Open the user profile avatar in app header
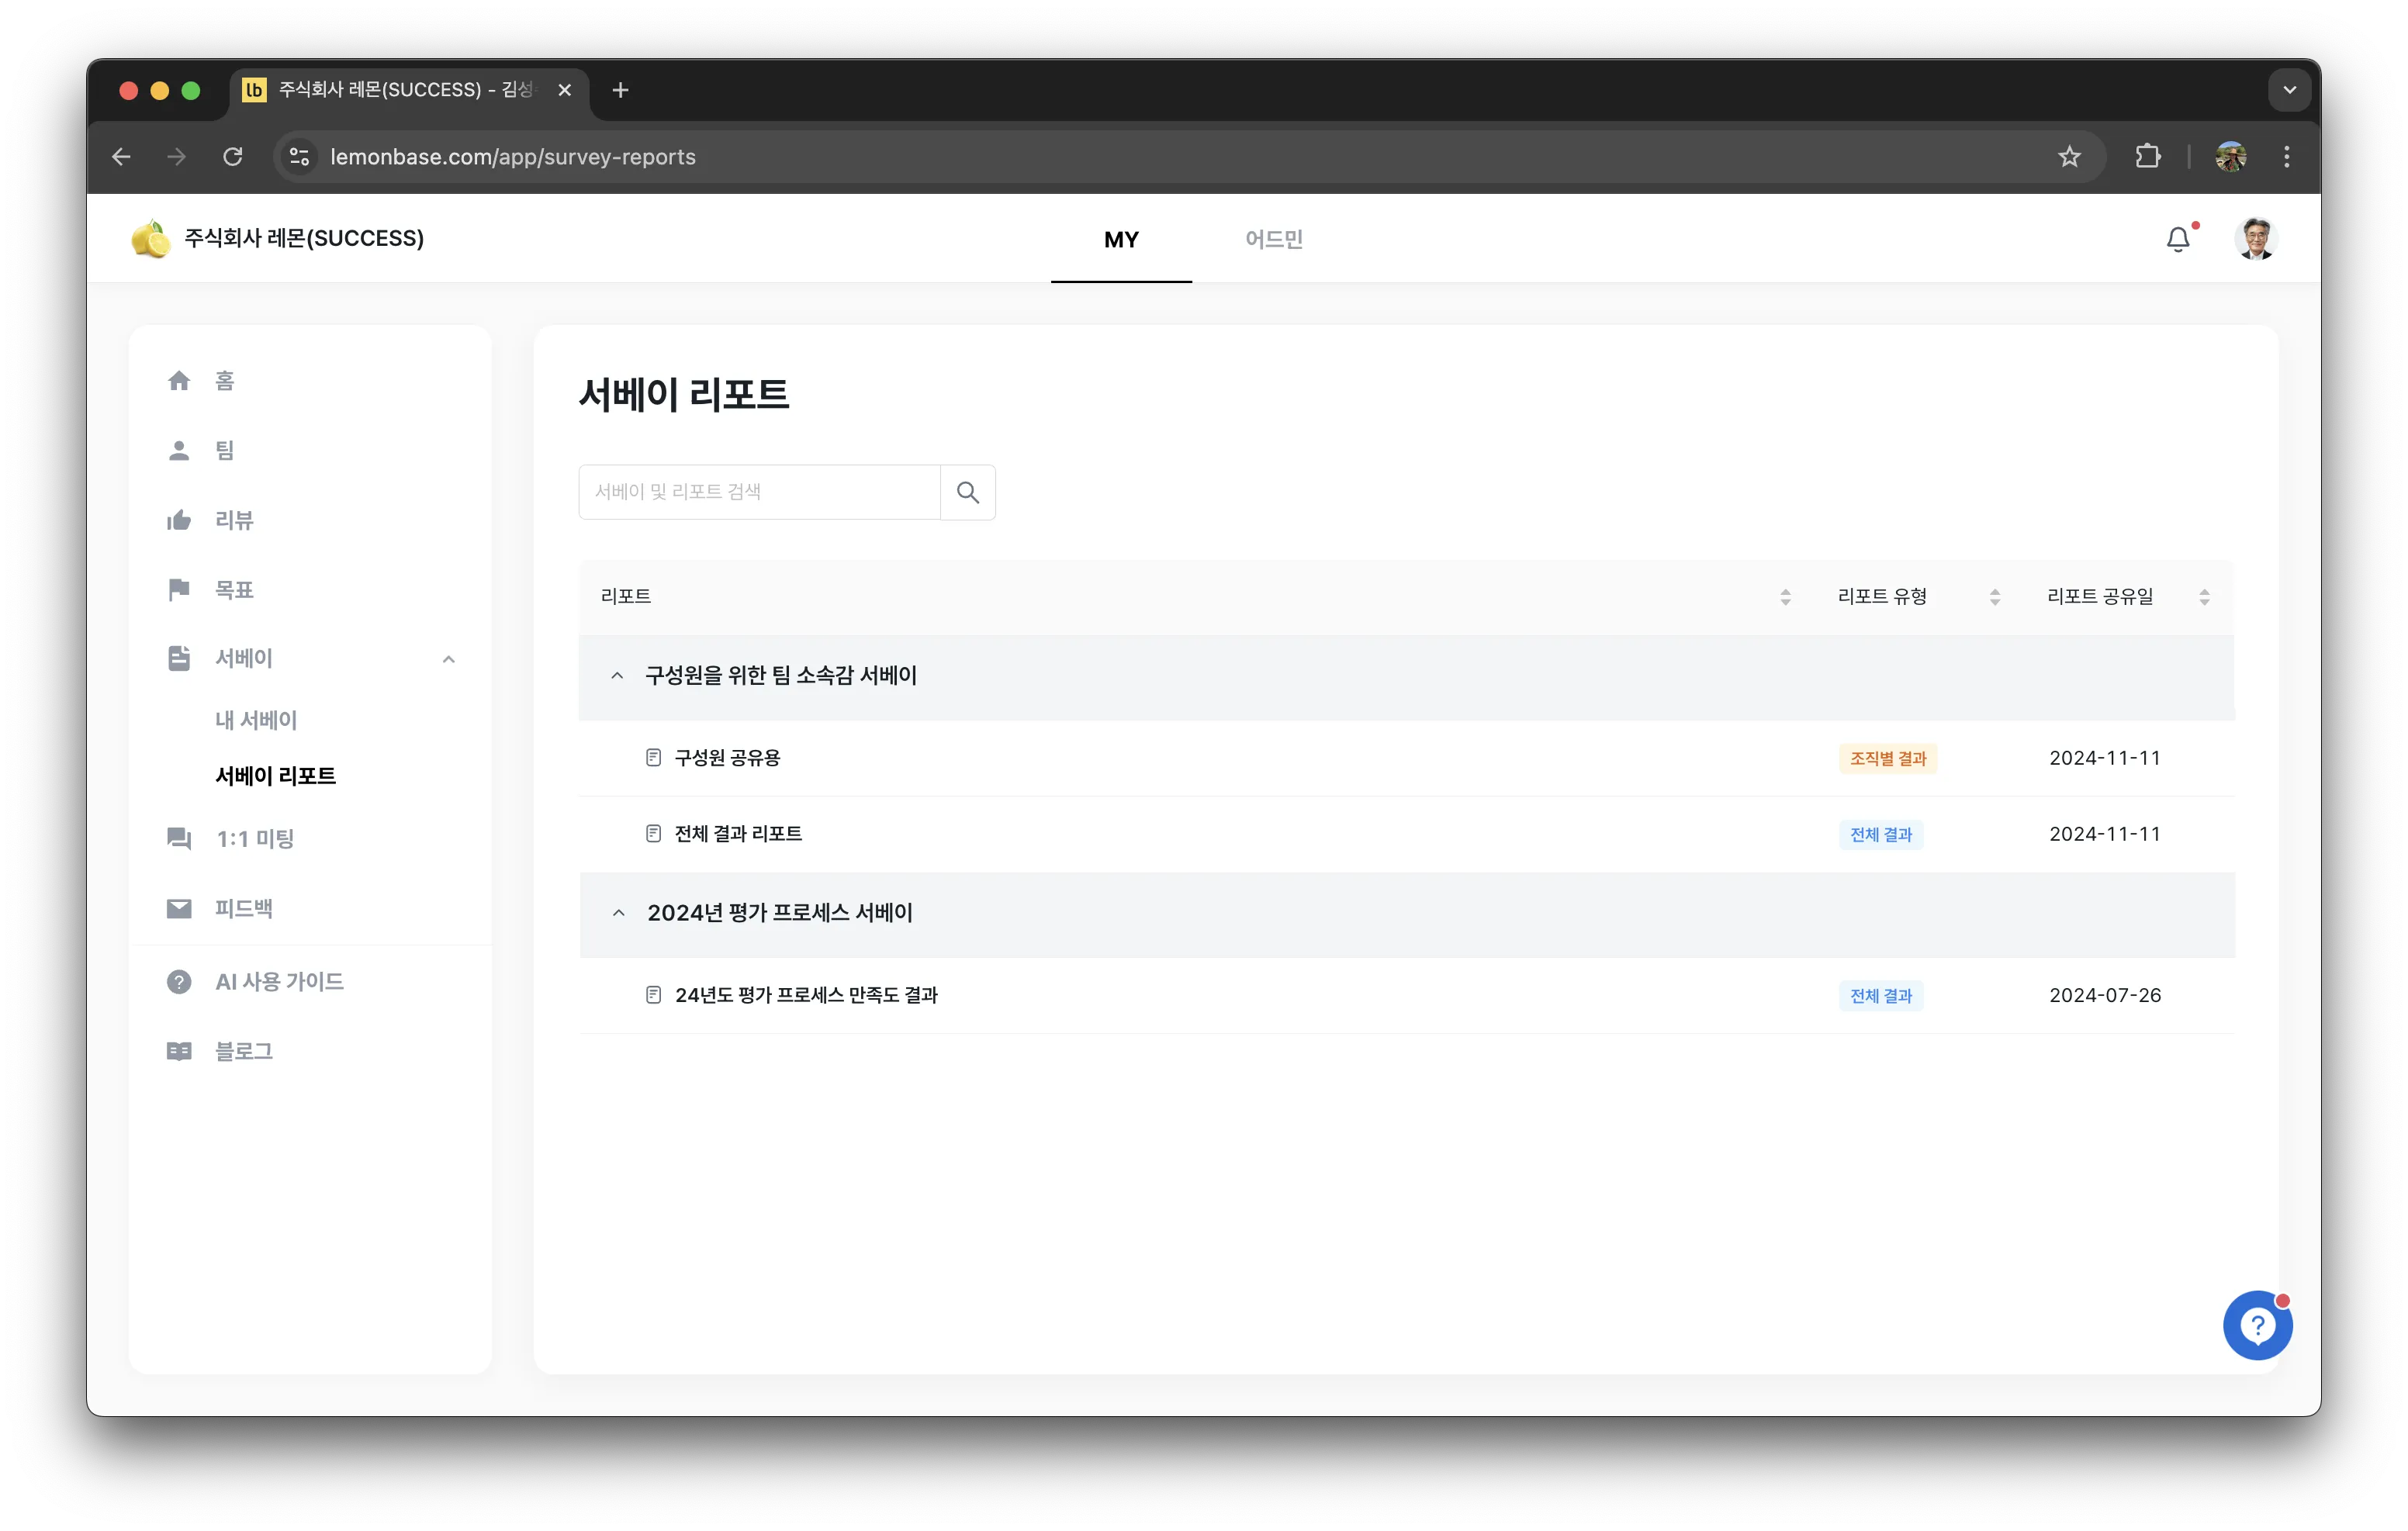Image resolution: width=2408 pixels, height=1531 pixels. pyautogui.click(x=2256, y=239)
